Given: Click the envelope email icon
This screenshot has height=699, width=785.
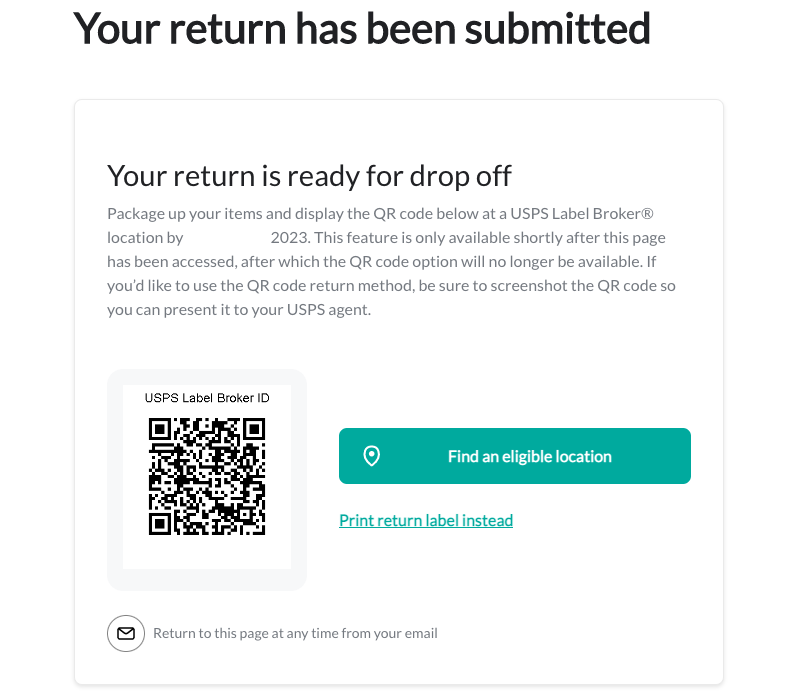Looking at the screenshot, I should point(125,633).
